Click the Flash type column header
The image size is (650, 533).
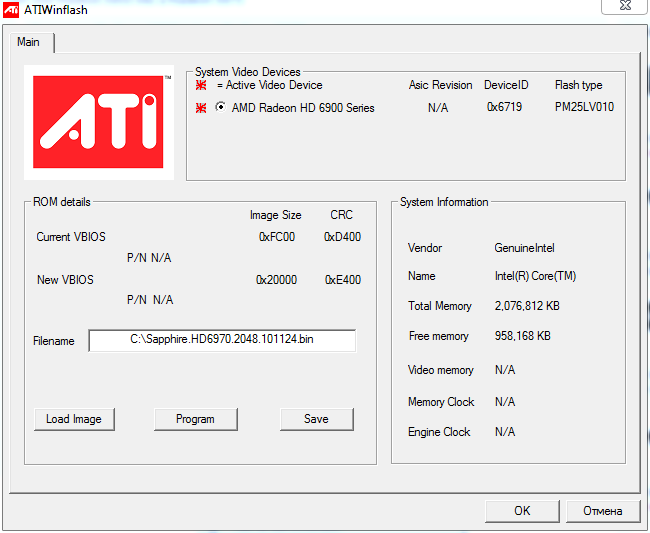[578, 85]
